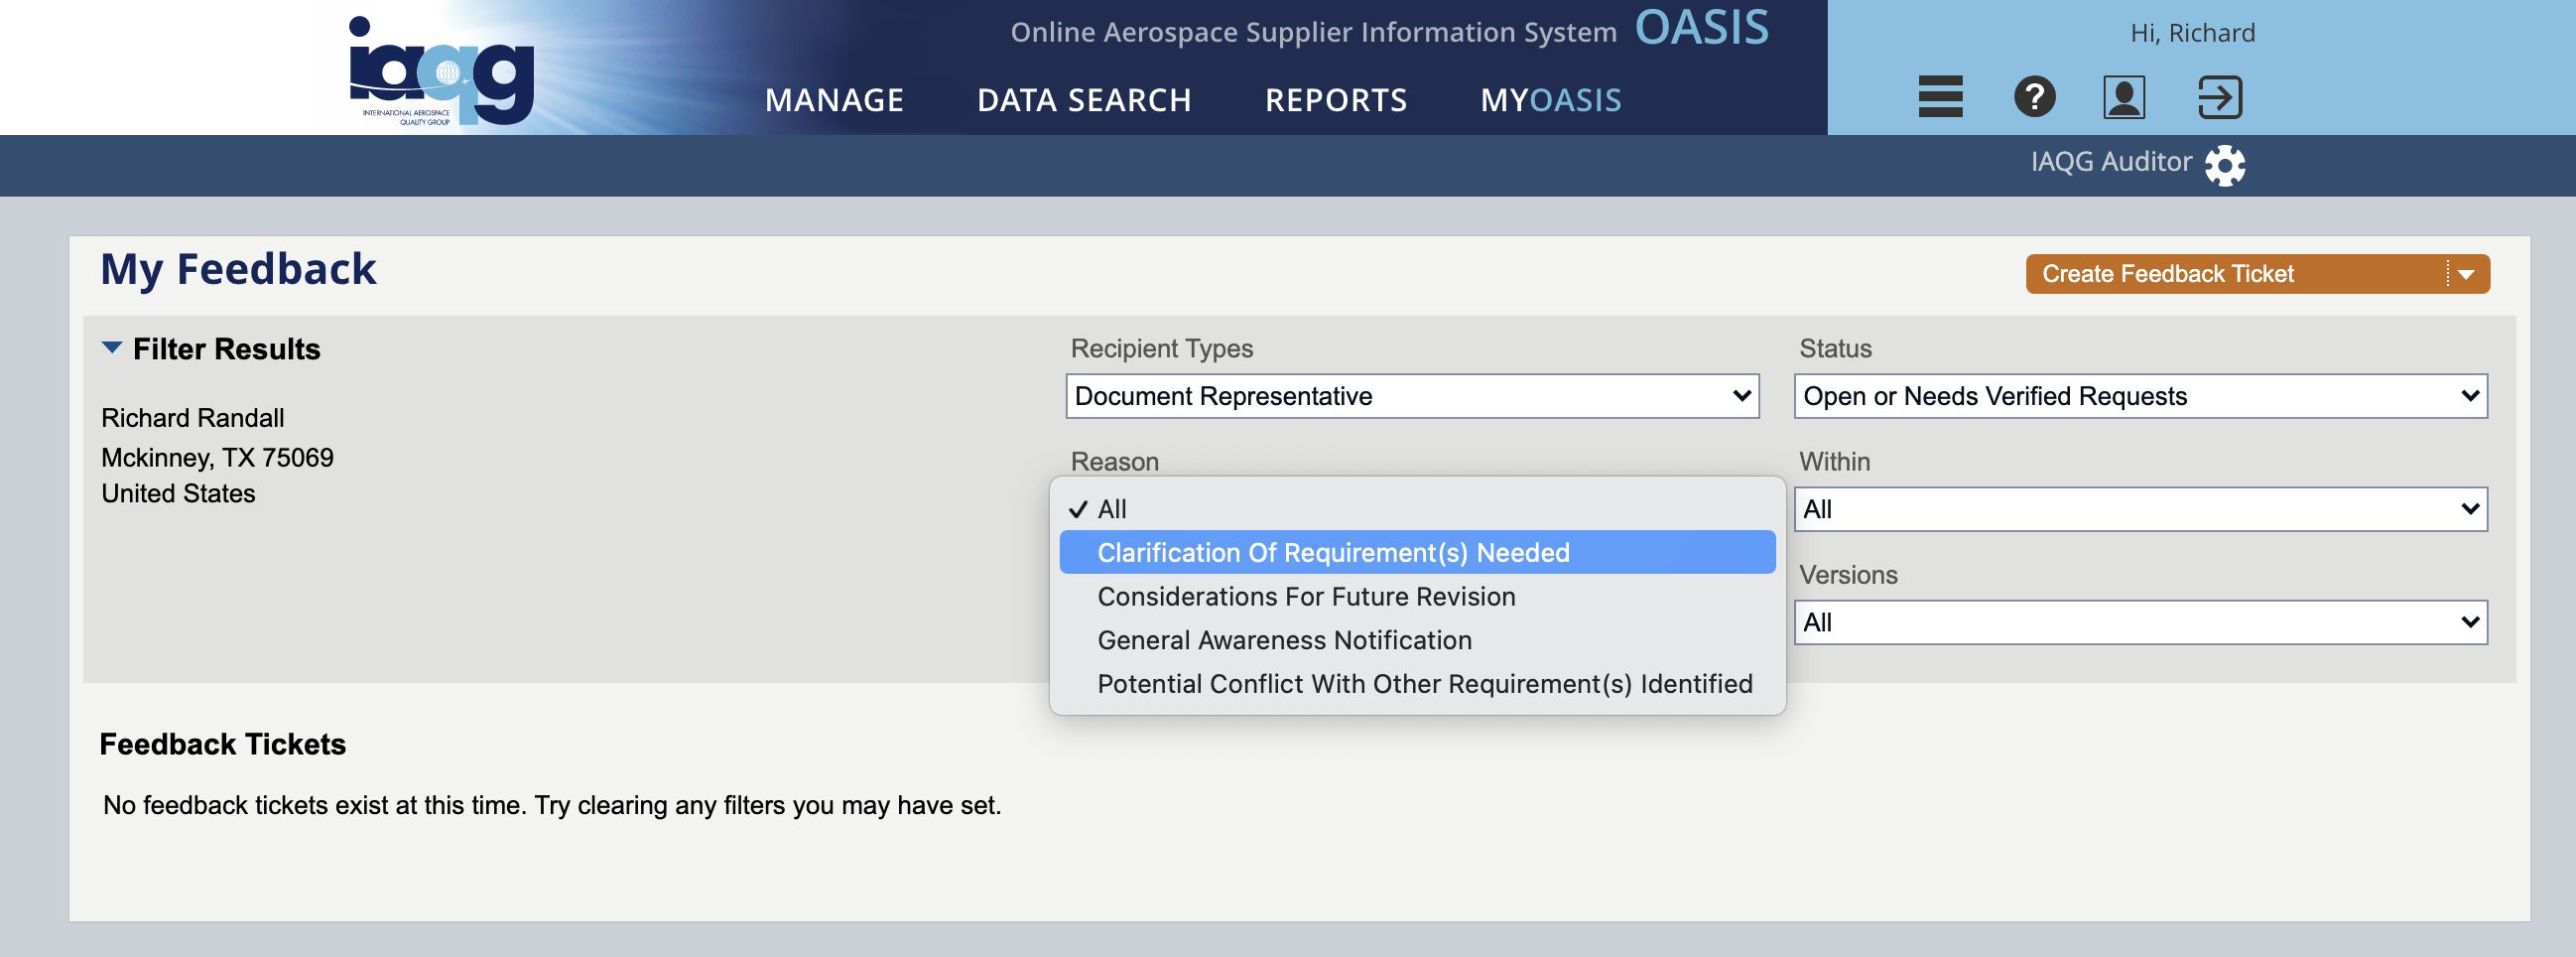The image size is (2576, 957).
Task: Click the Hi, Richard greeting
Action: tap(2192, 33)
